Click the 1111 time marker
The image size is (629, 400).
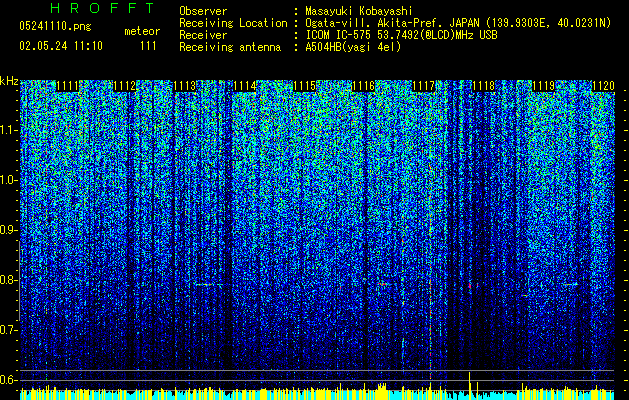(x=67, y=86)
